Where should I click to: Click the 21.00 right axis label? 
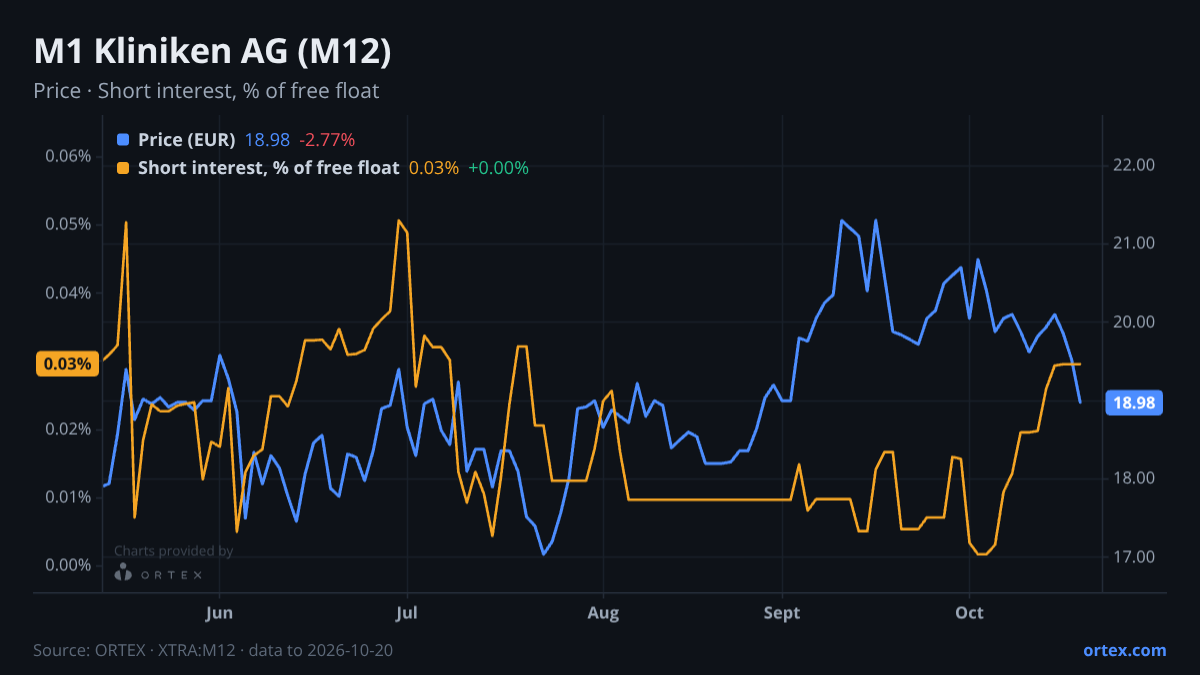[x=1134, y=244]
